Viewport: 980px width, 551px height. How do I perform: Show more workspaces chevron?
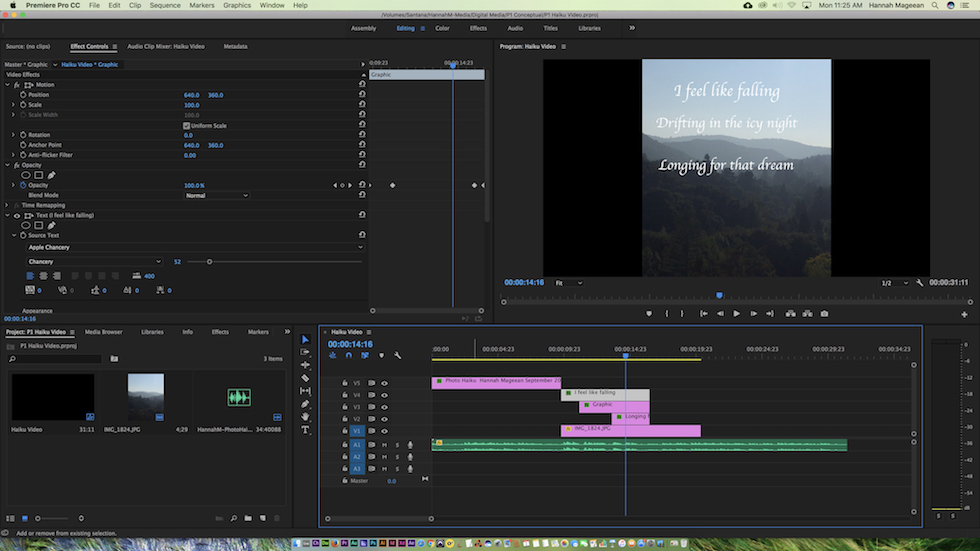632,28
